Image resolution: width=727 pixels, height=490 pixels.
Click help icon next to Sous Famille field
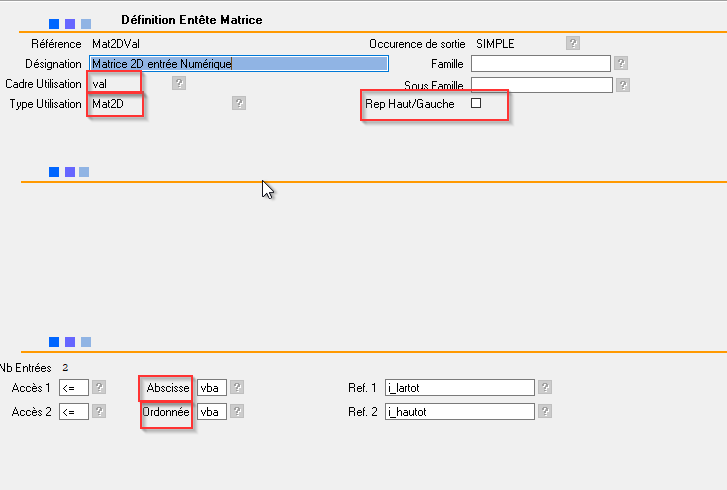(x=621, y=85)
